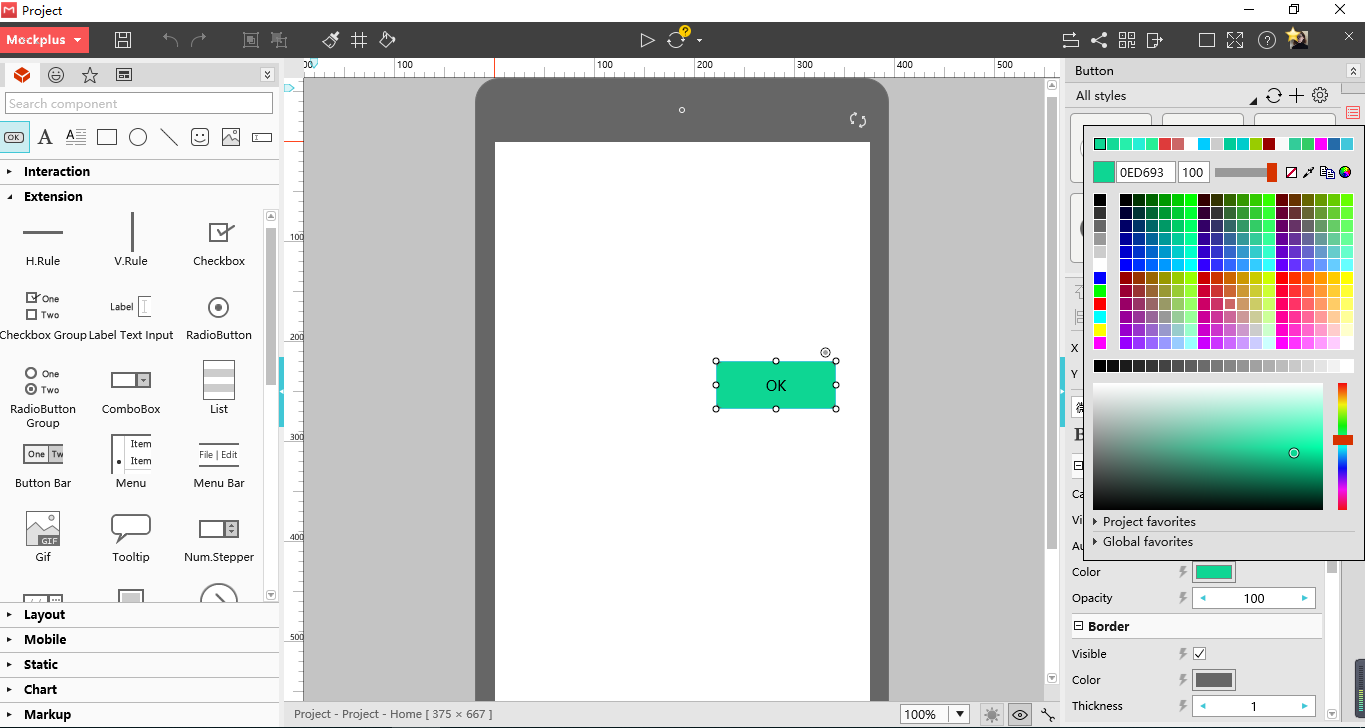Click the fullscreen expand arrows icon
This screenshot has width=1365, height=728.
coord(1235,40)
